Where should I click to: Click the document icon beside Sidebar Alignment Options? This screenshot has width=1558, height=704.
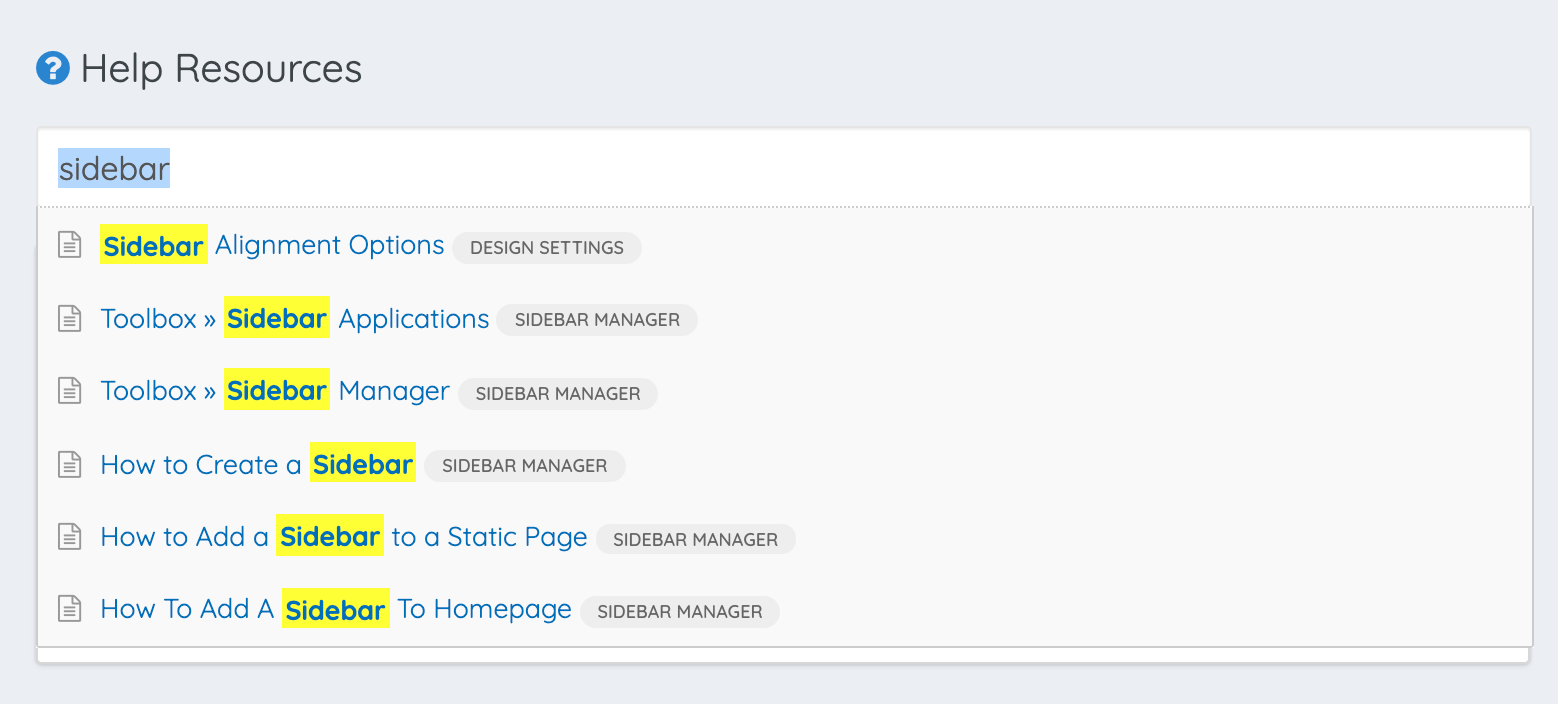[x=69, y=245]
